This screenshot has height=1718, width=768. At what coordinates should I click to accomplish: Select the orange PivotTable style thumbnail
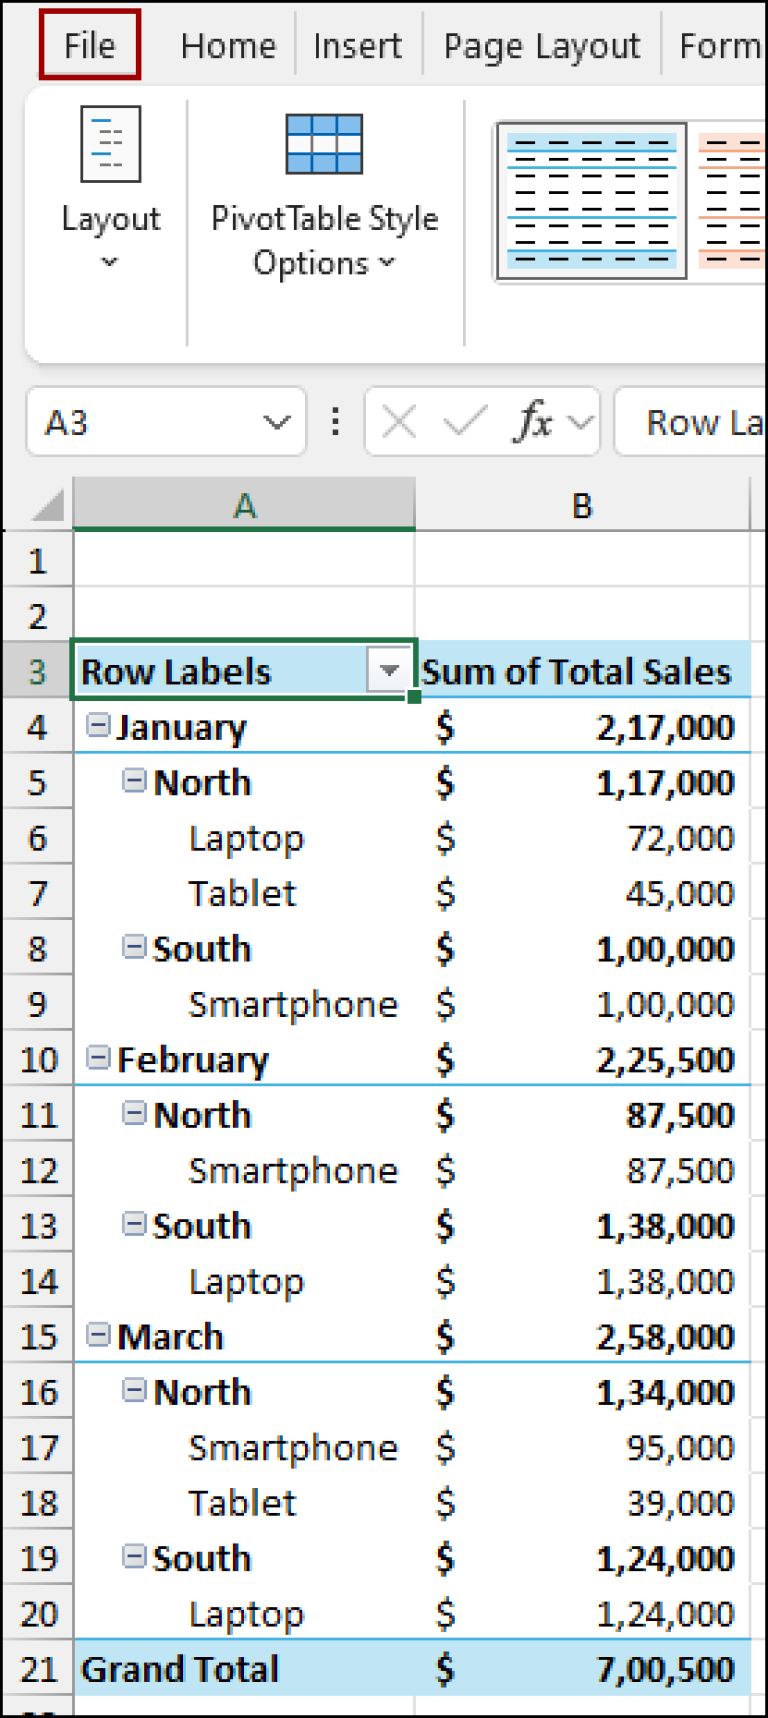[x=732, y=201]
